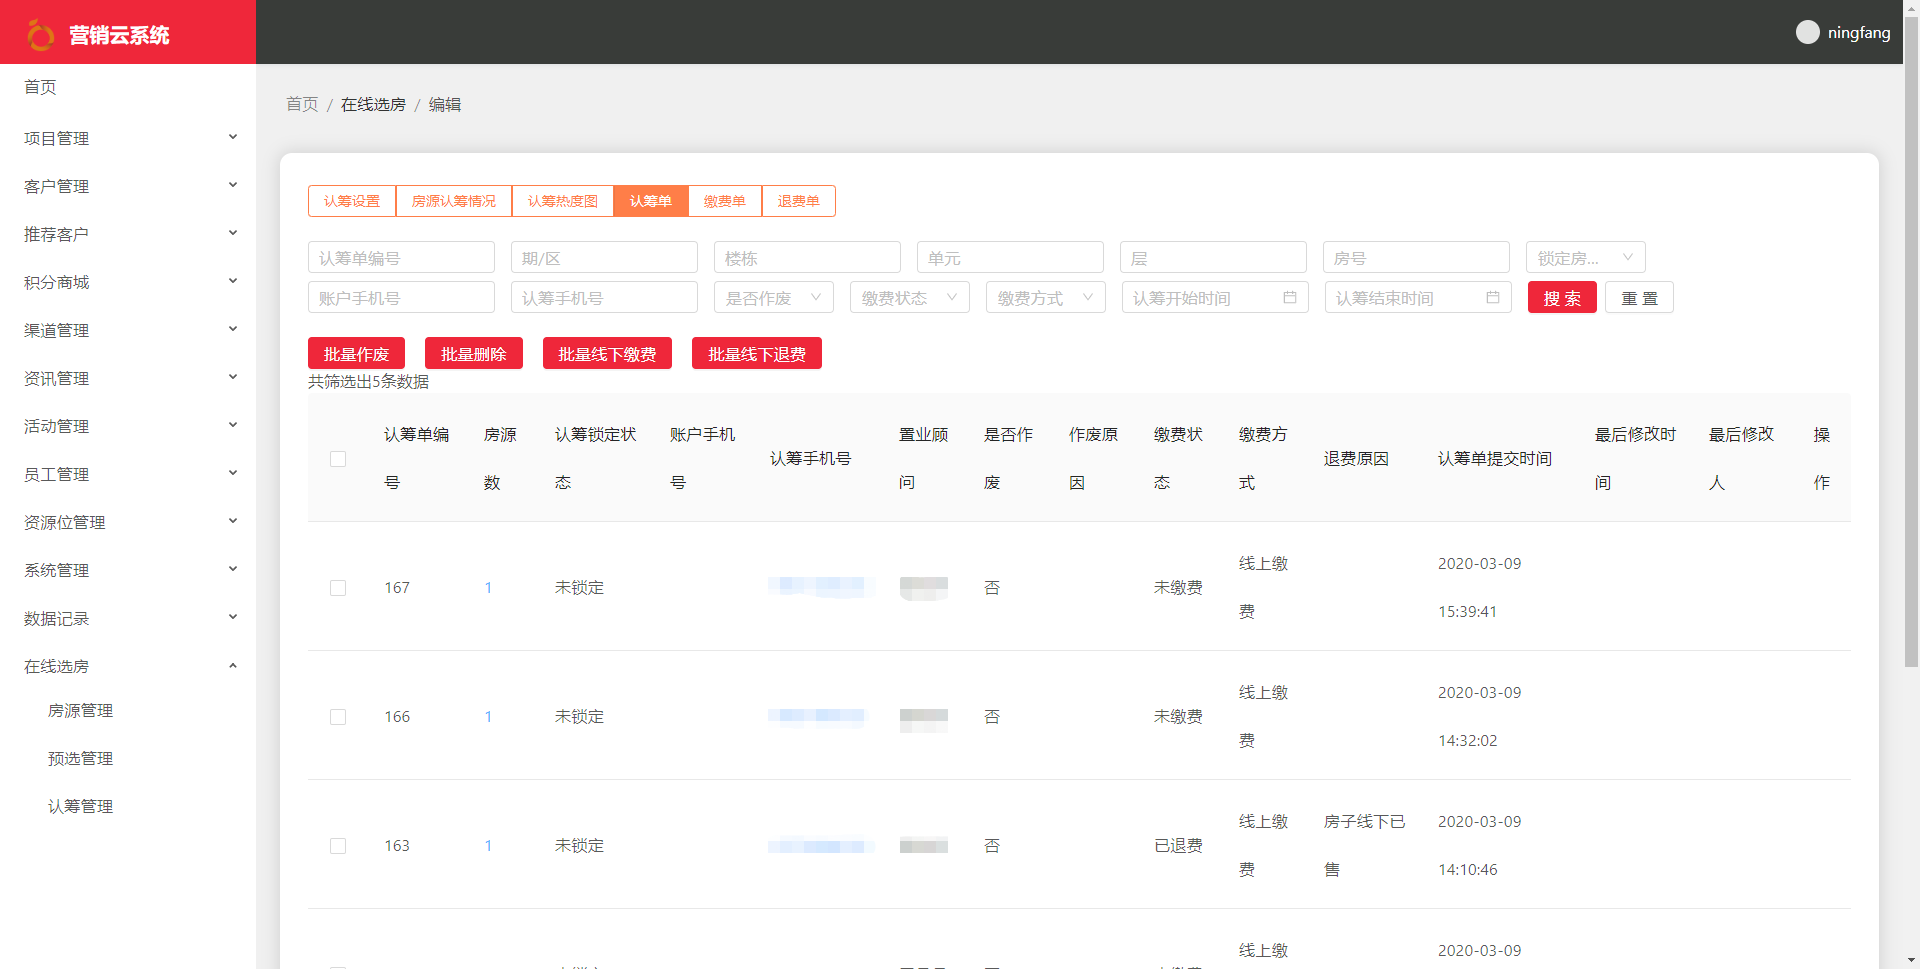Toggle the select-all checkbox in table header
Image resolution: width=1920 pixels, height=969 pixels.
[338, 459]
